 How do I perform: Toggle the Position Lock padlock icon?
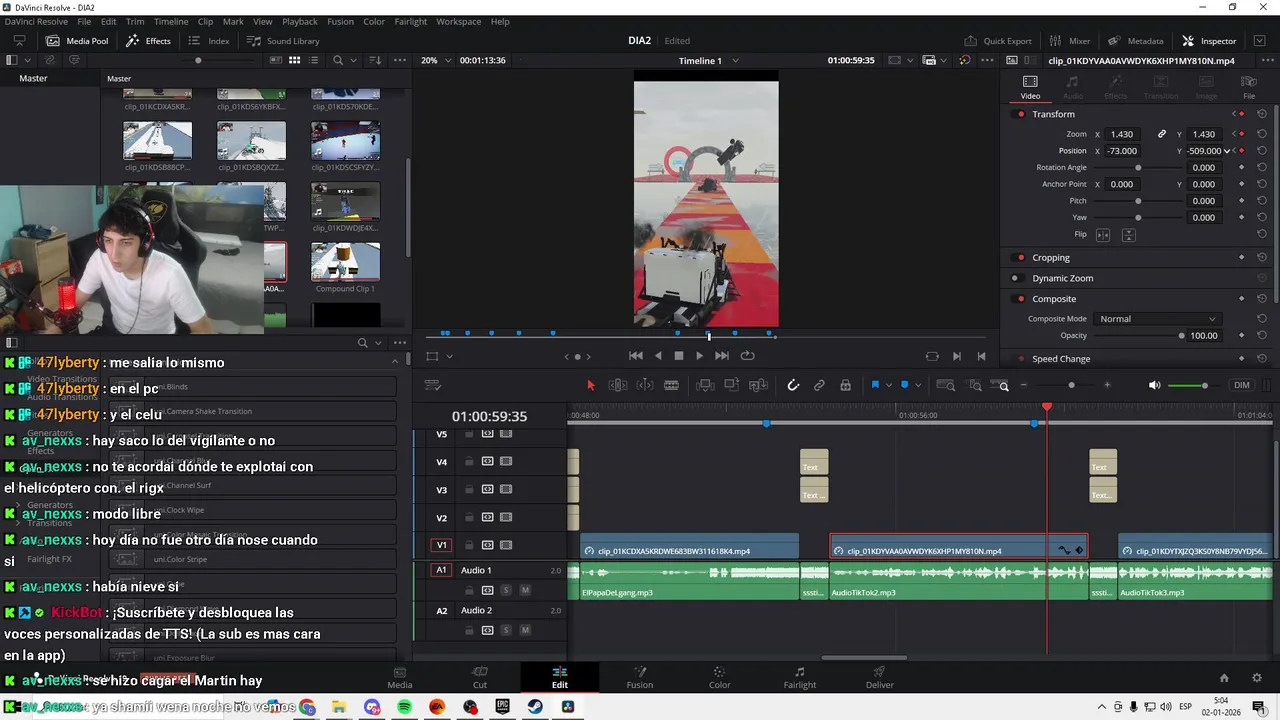(845, 385)
